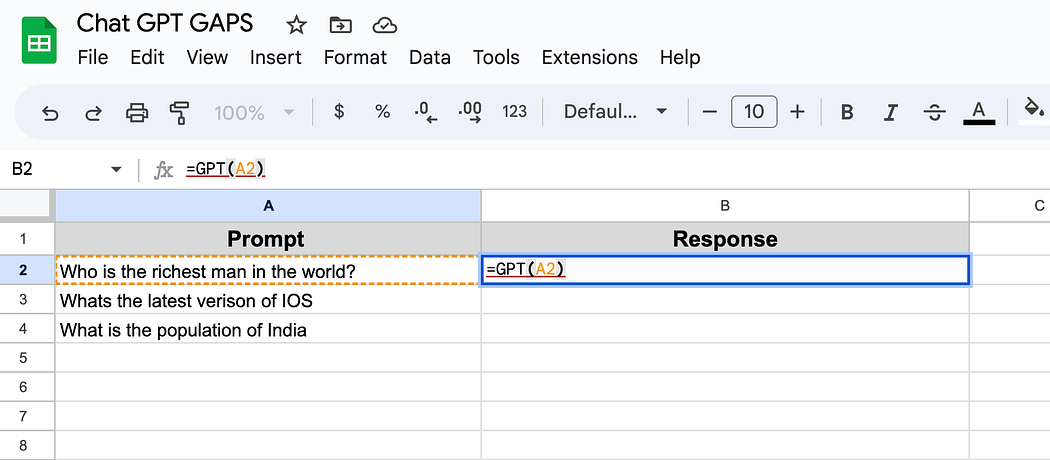Image resolution: width=1050 pixels, height=460 pixels.
Task: Select row 4 header
Action: 27,329
